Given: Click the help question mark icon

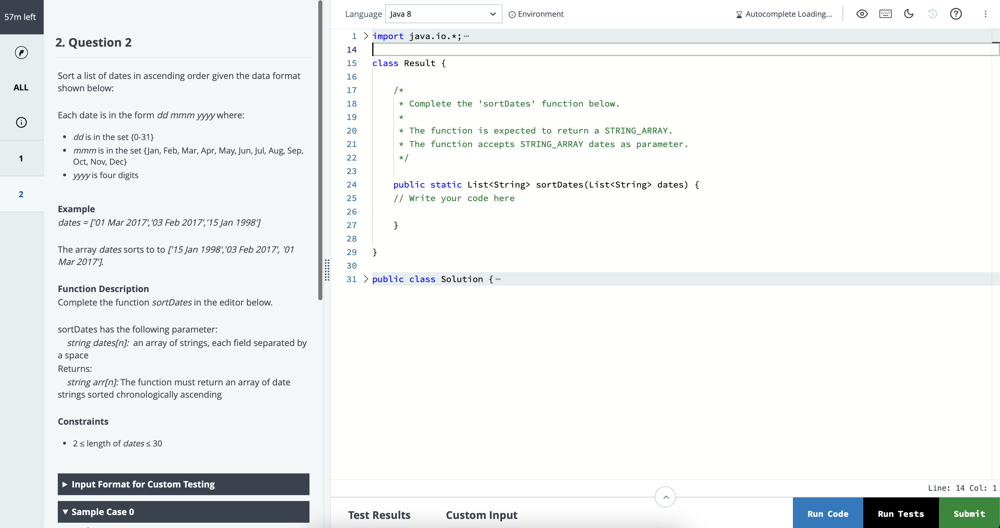Looking at the screenshot, I should click(956, 14).
